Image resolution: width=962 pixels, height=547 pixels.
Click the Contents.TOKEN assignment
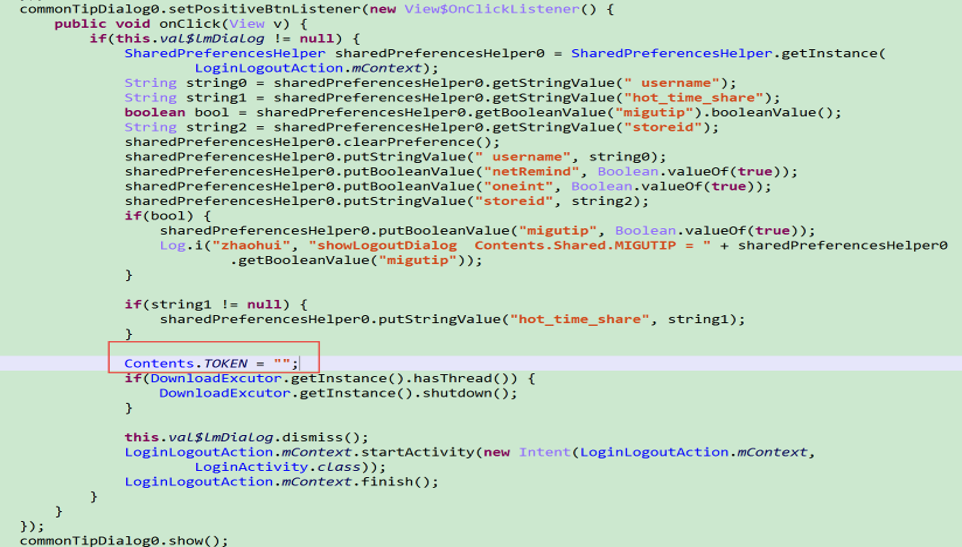211,363
